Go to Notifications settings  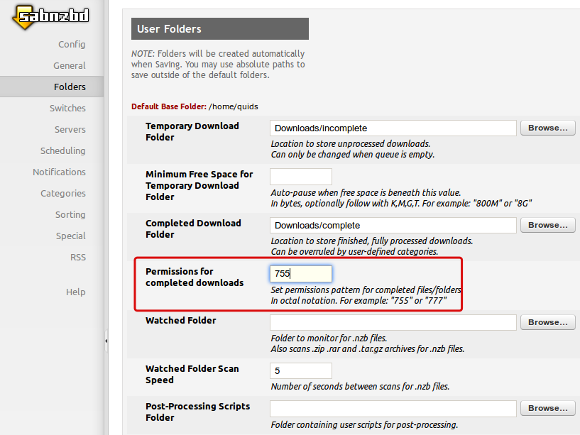pos(59,172)
